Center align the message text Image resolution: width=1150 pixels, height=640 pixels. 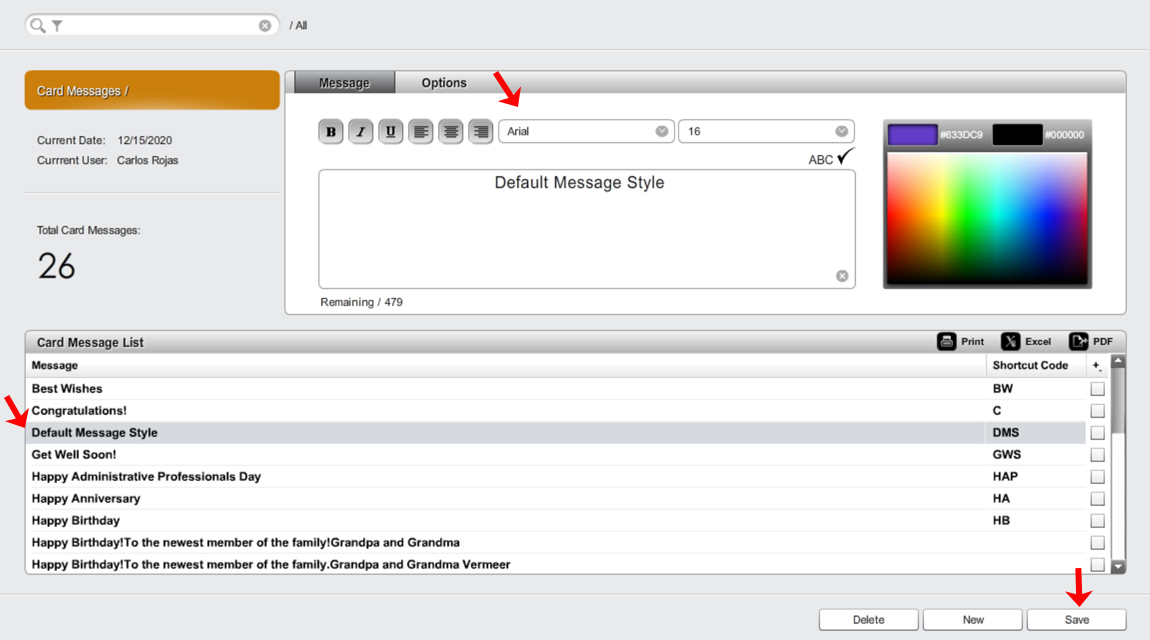450,132
